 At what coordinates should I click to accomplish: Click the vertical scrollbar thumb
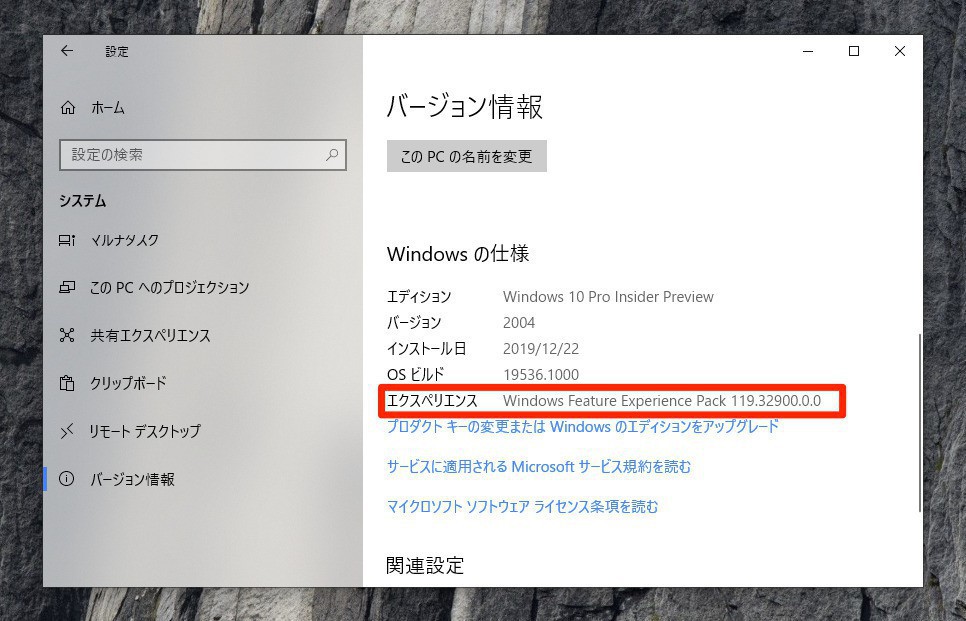click(x=919, y=423)
